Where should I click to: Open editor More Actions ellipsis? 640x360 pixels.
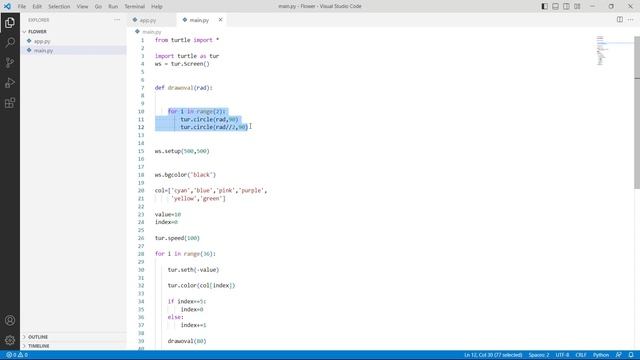click(x=631, y=20)
